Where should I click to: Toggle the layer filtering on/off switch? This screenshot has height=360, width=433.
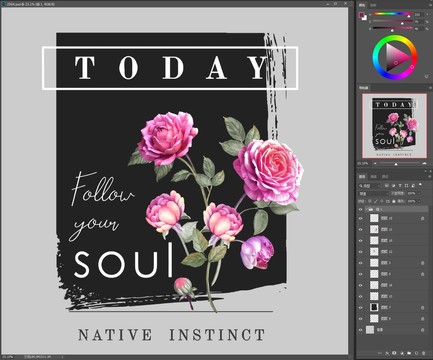[x=420, y=184]
